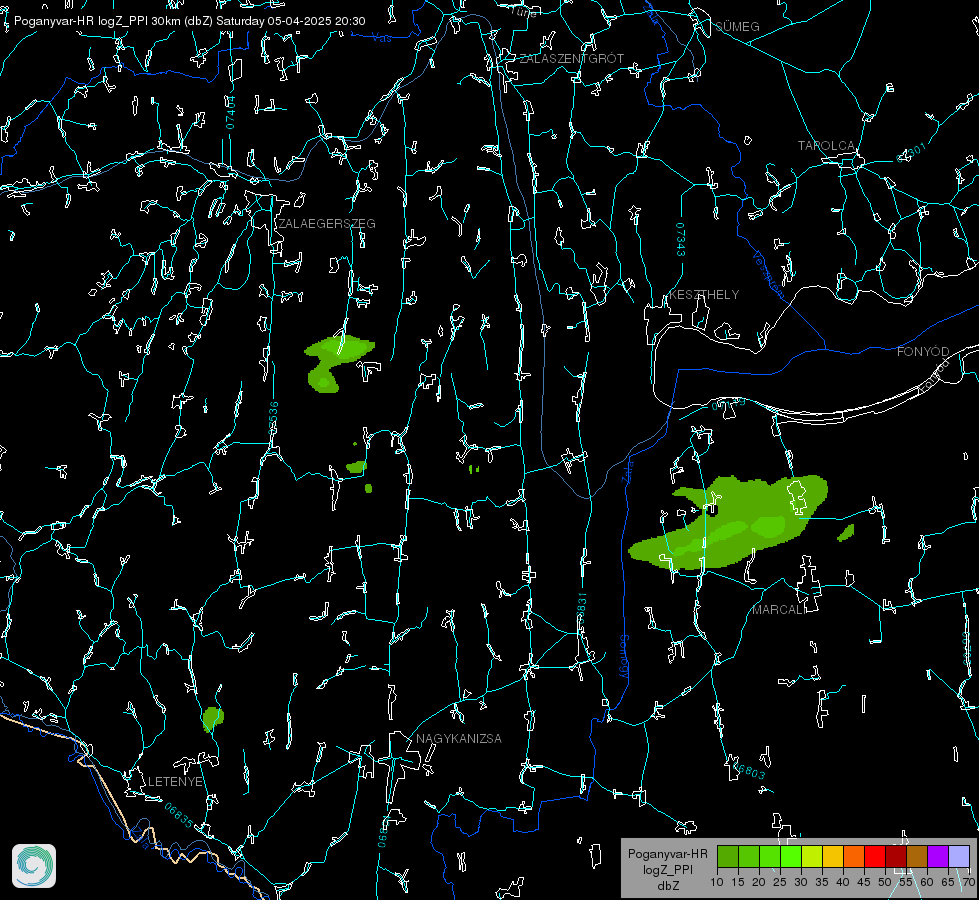Click road number 07343 label

[x=681, y=240]
